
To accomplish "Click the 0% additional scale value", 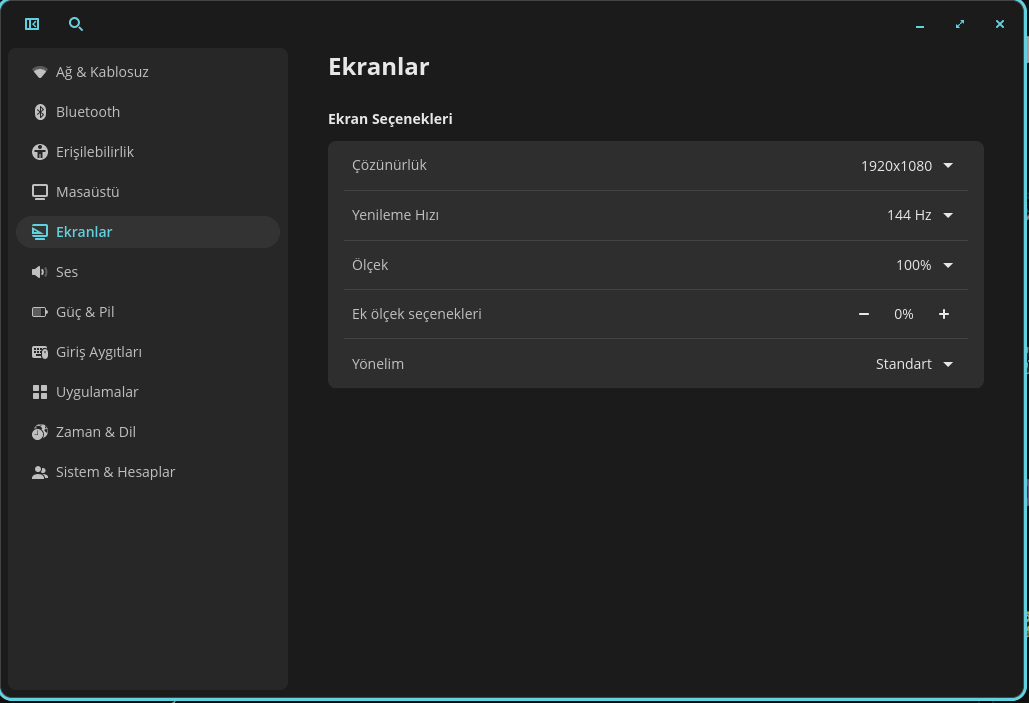I will point(904,314).
